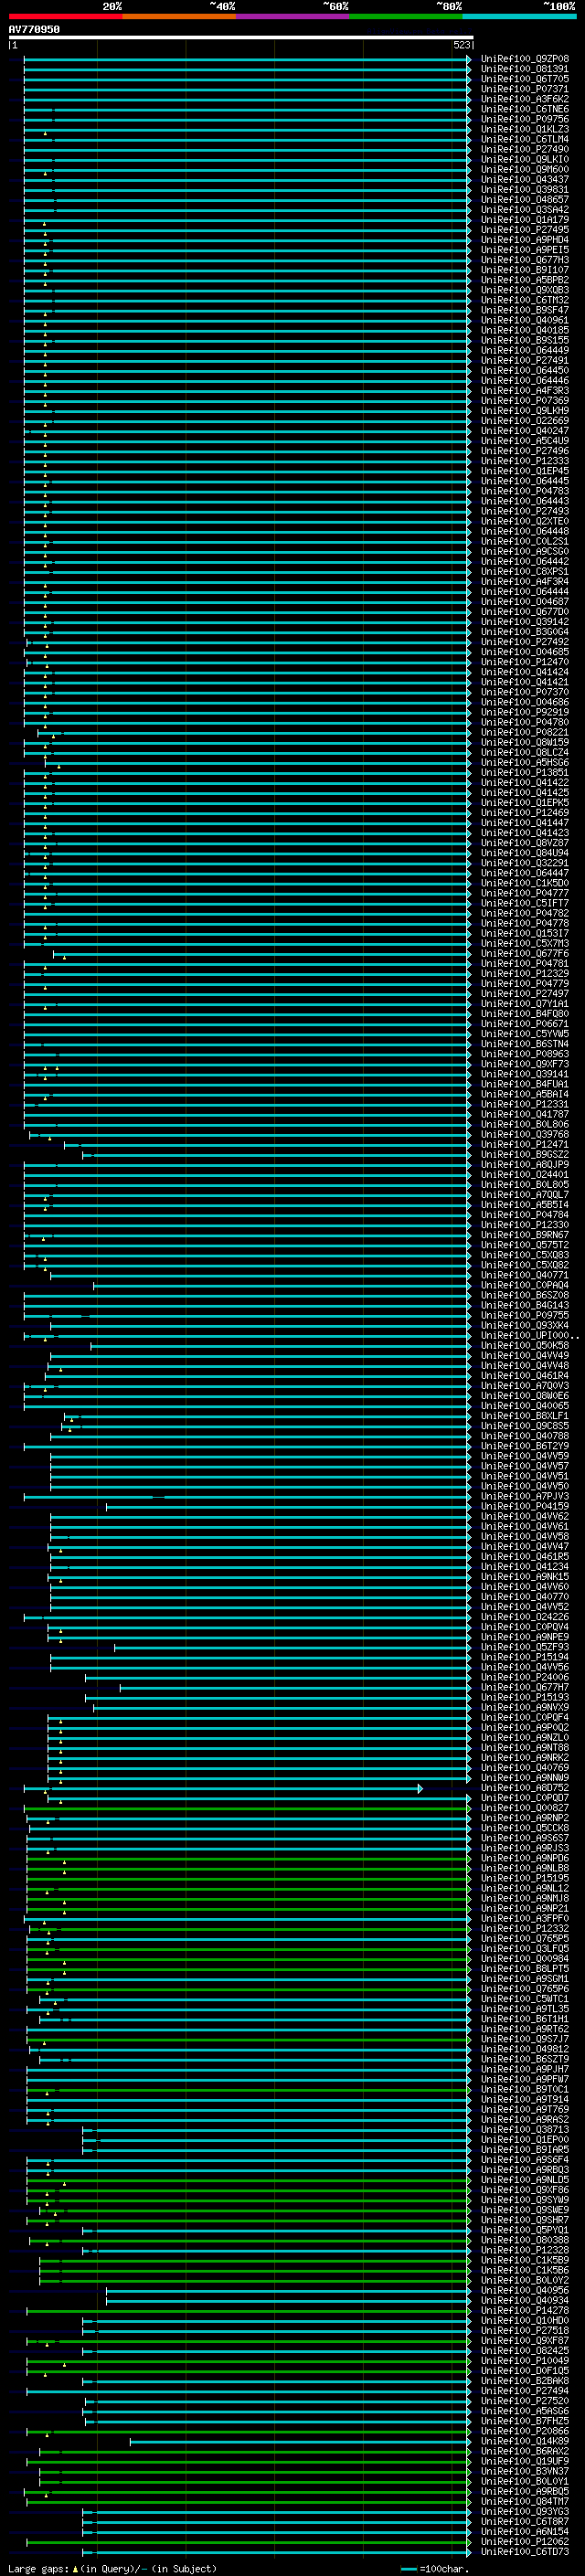Screen dimensions: 585x2576
Task: Select the UniRef100_C6TM32 label
Action: pos(525,300)
